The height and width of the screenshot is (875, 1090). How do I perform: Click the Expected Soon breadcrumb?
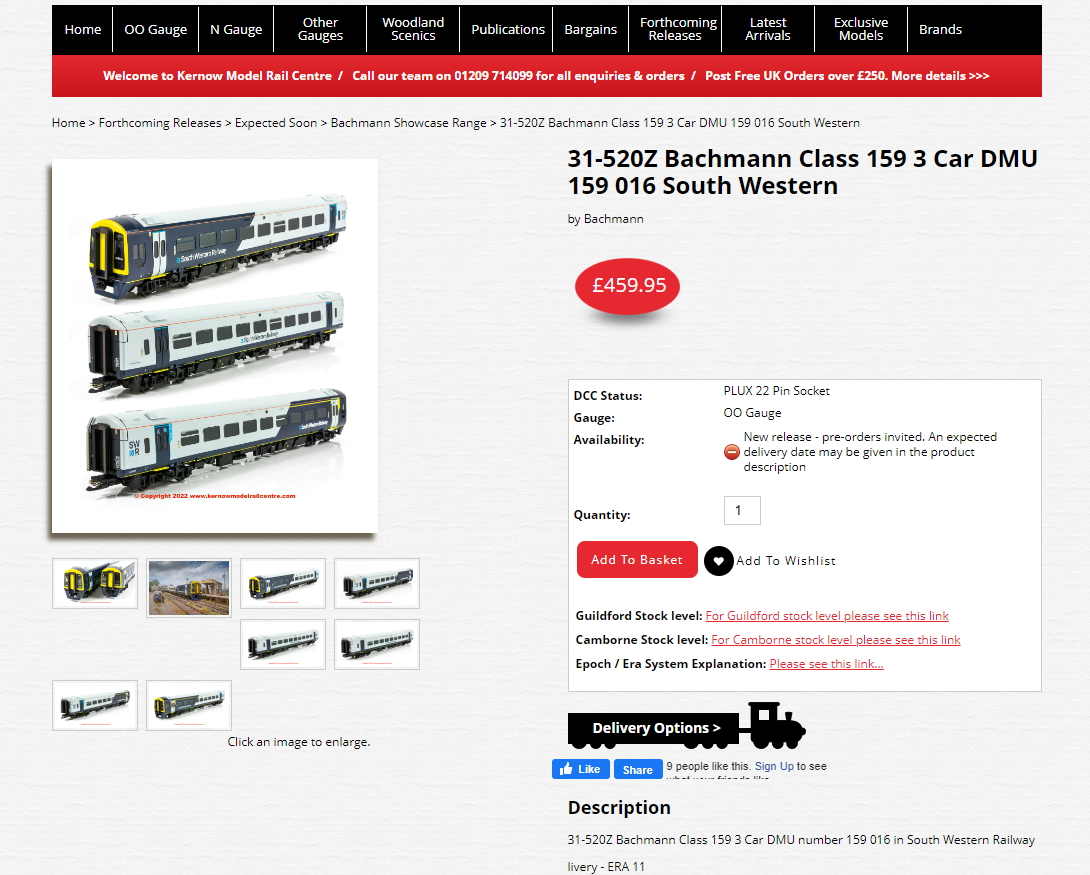click(275, 123)
